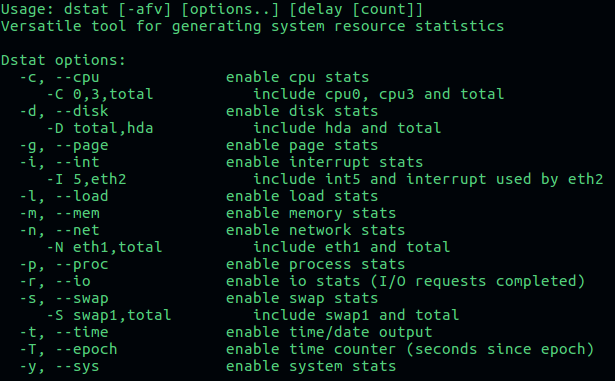Click the '-I 5,eth2' option text
Viewport: 615px width, 381px height.
(87, 179)
